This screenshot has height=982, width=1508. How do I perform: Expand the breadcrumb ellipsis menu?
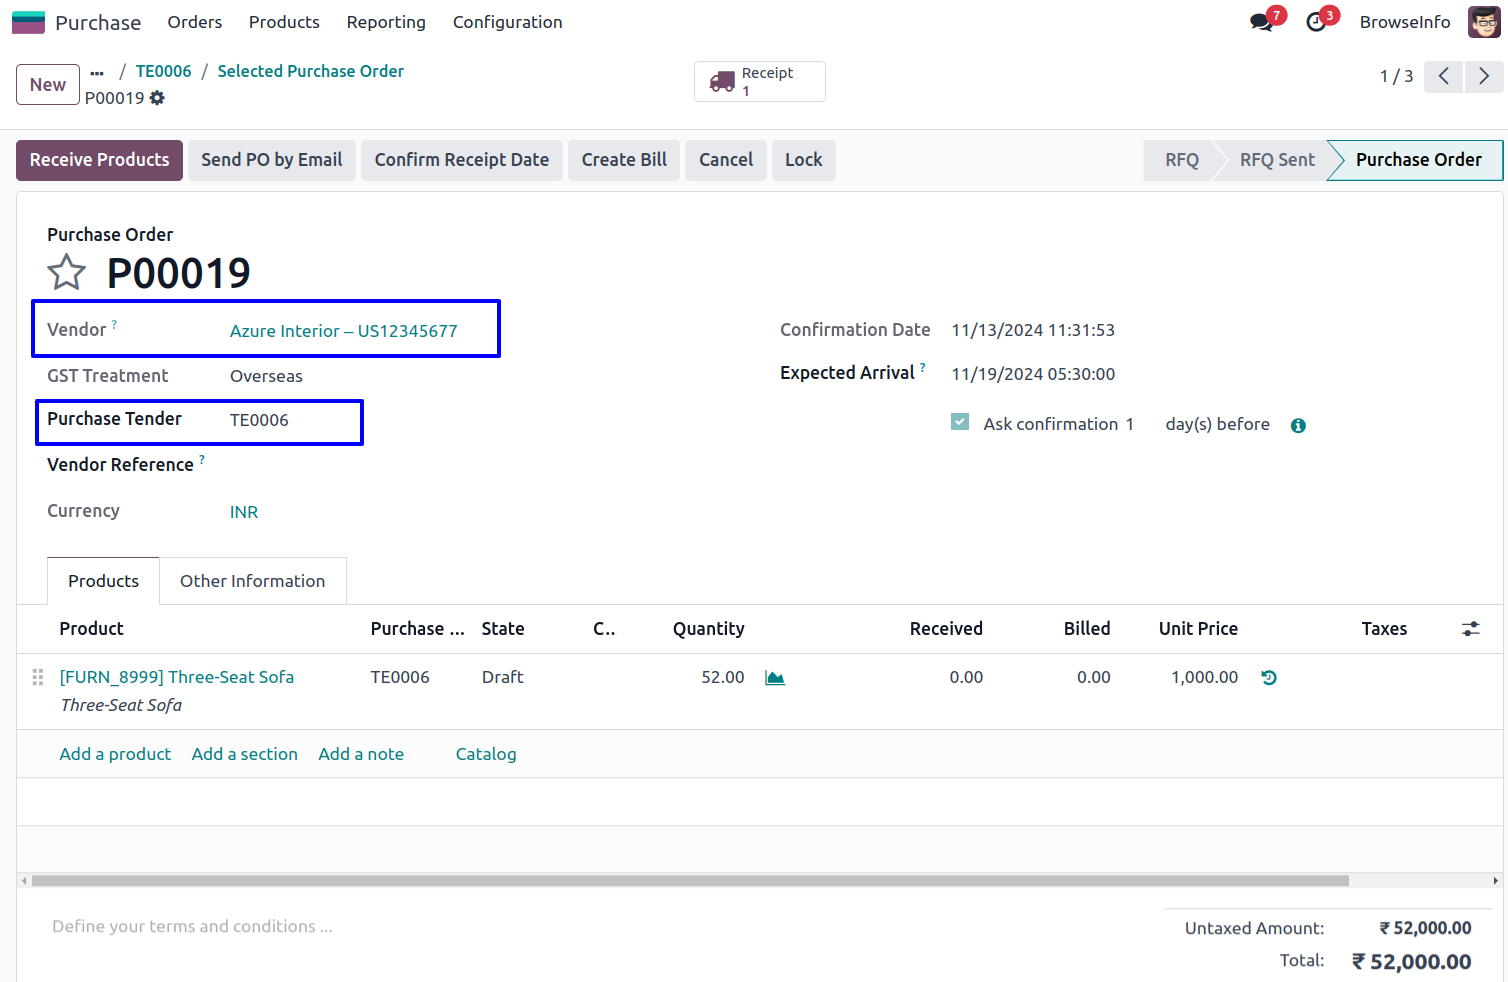(x=97, y=72)
